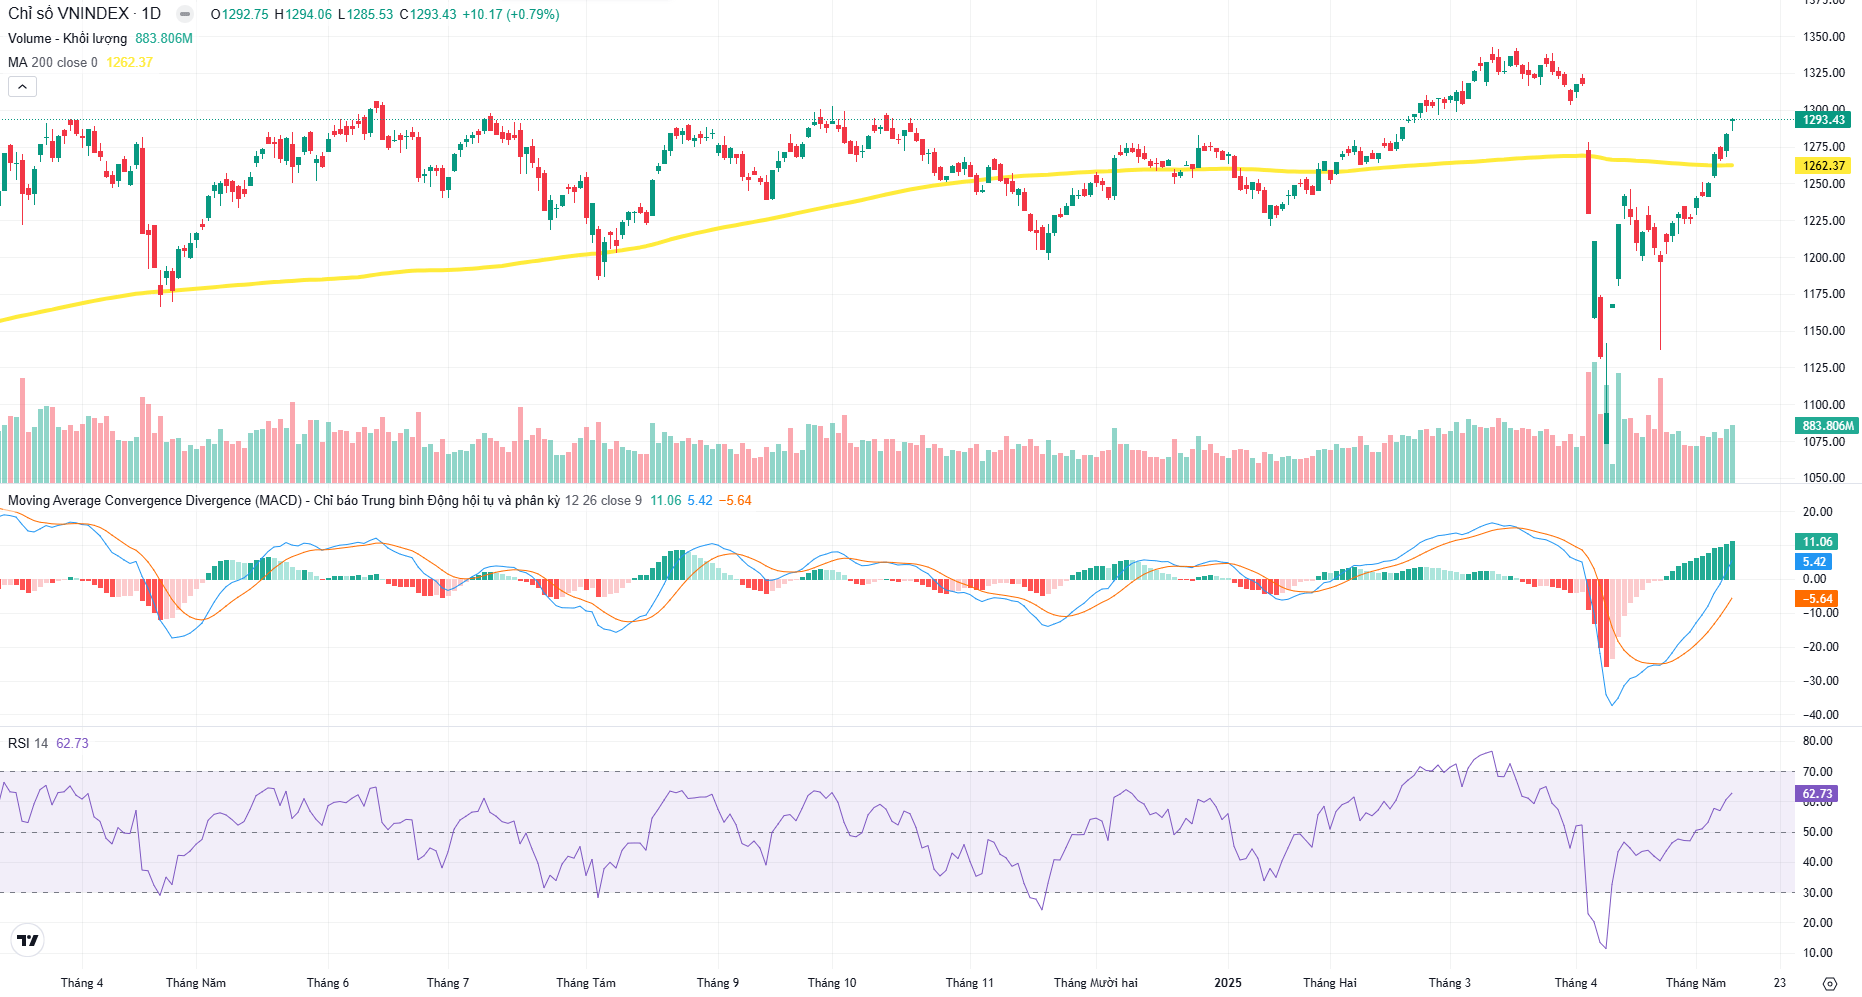Click the Tháng Tám time axis label

tap(586, 983)
